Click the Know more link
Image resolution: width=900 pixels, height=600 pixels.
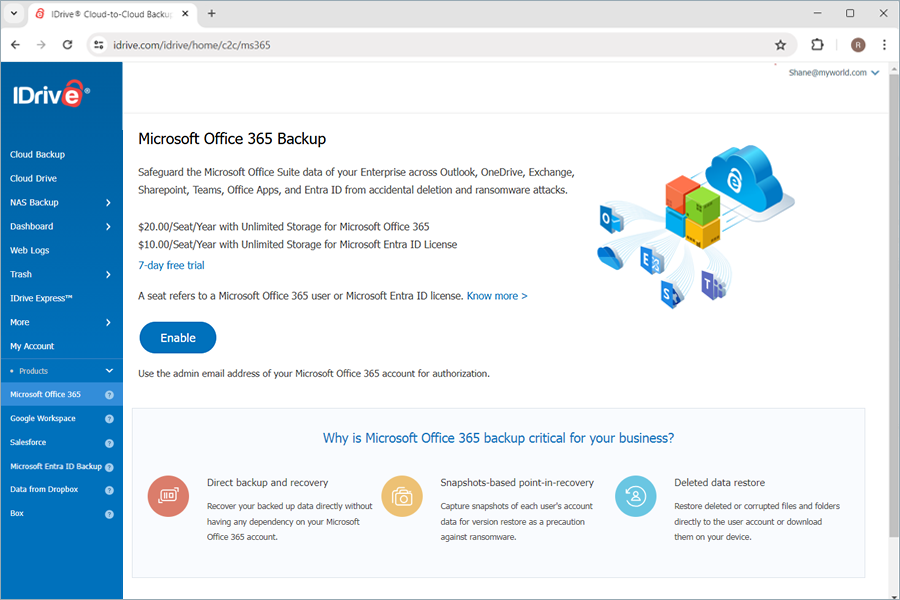(496, 296)
